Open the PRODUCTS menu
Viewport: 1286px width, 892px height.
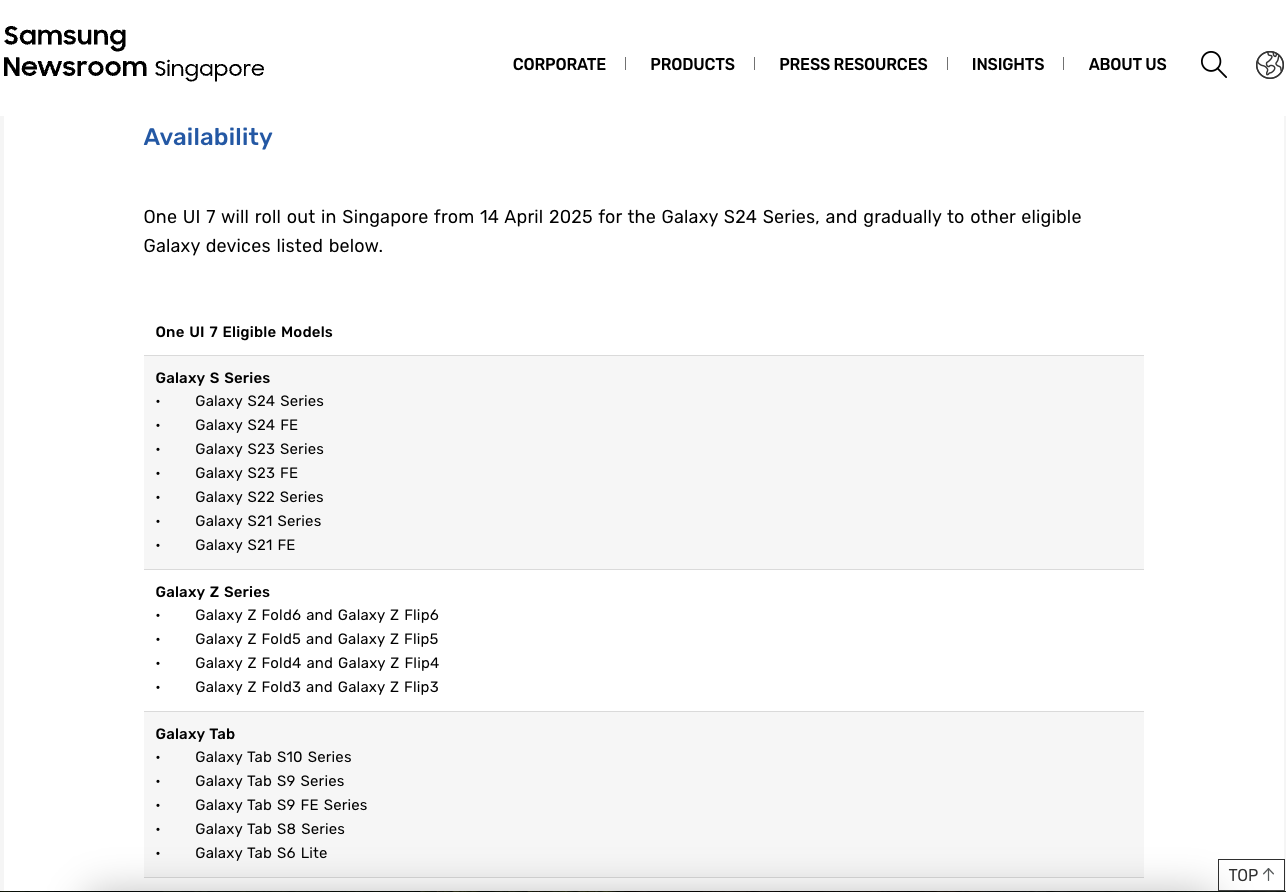click(x=692, y=64)
